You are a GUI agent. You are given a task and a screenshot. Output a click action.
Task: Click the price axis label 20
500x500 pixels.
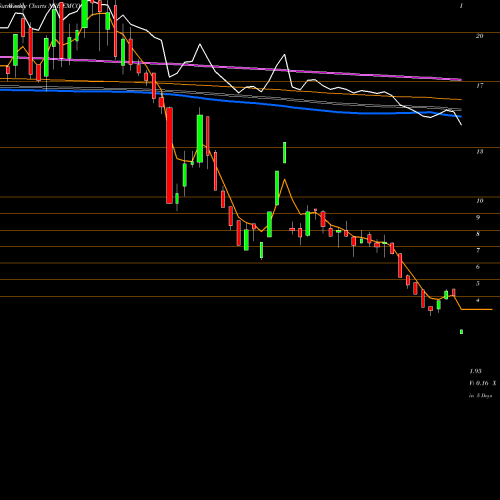coord(479,36)
